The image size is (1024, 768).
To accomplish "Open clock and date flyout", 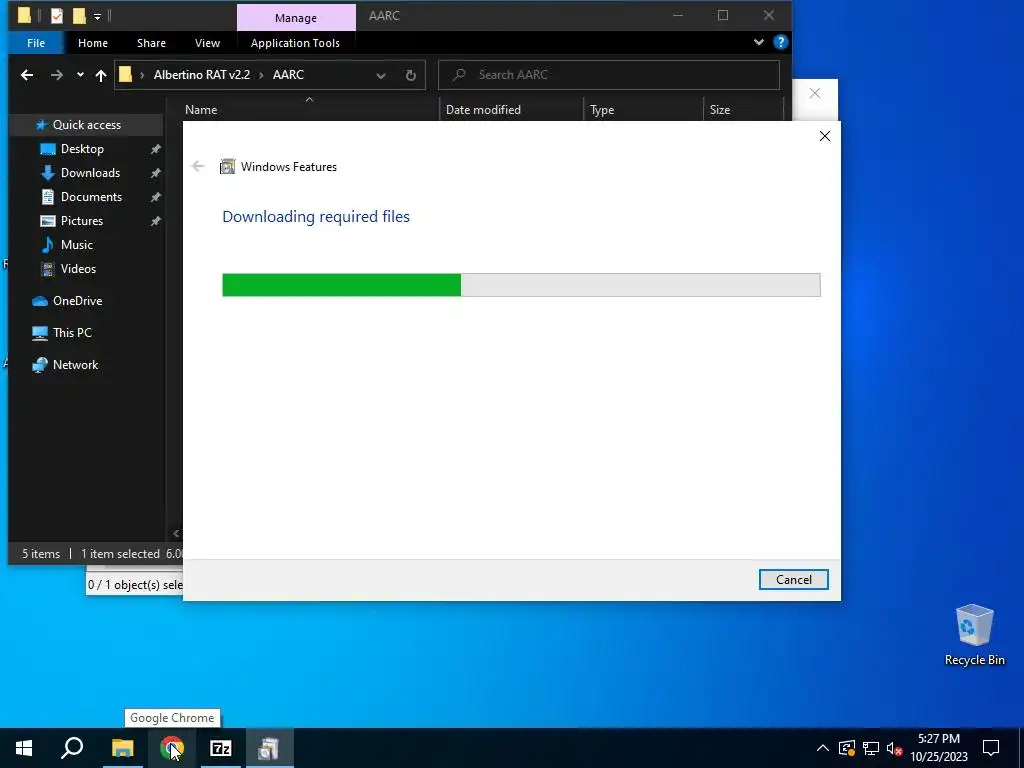I will tap(938, 748).
